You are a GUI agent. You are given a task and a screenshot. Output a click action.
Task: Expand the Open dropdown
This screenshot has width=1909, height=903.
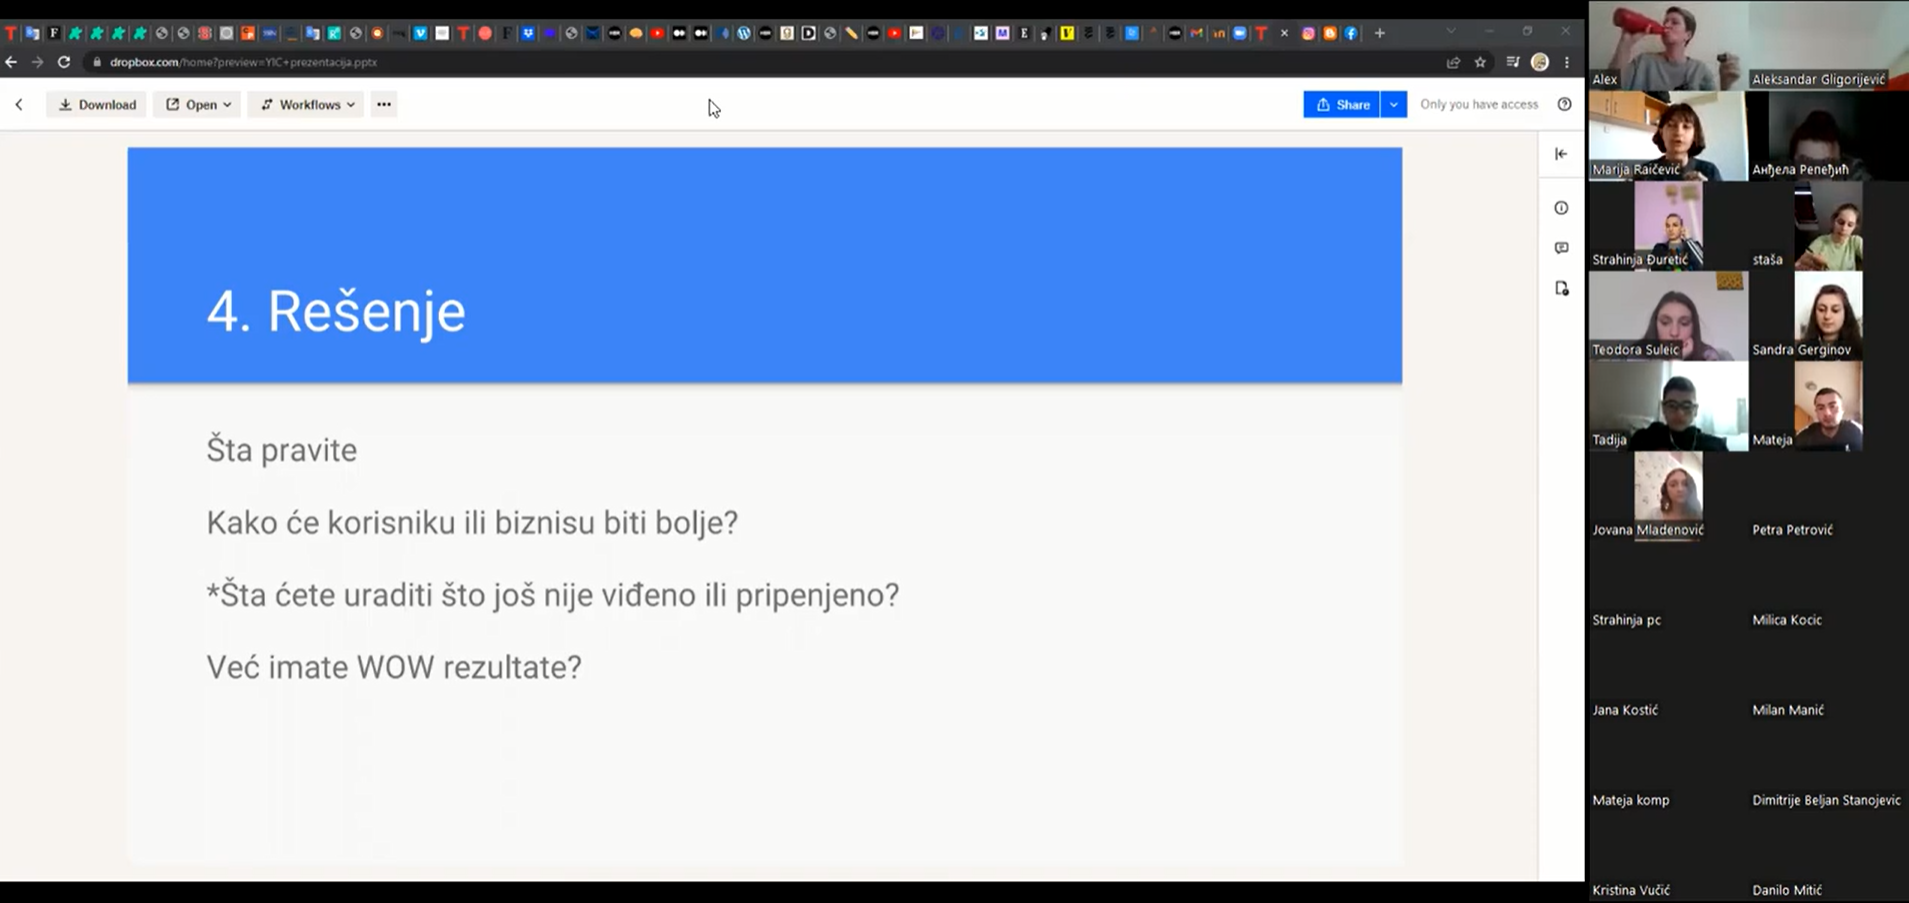coord(198,104)
